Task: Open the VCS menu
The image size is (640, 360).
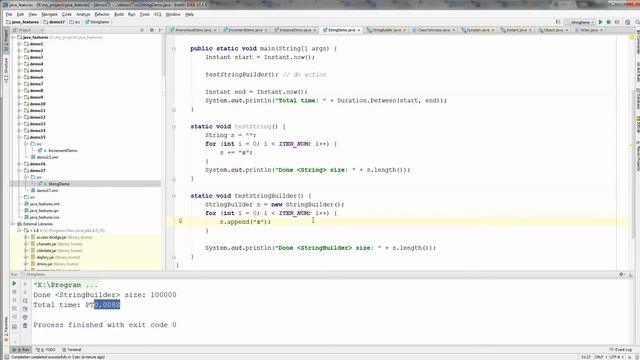Action: point(158,14)
